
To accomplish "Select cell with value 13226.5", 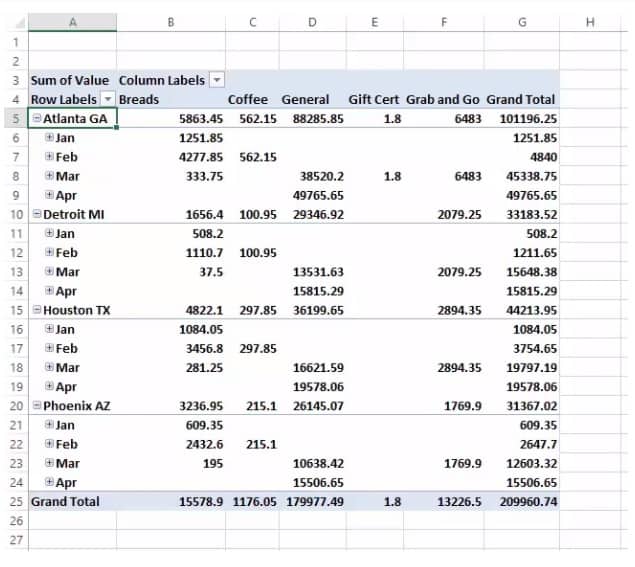I will click(443, 501).
